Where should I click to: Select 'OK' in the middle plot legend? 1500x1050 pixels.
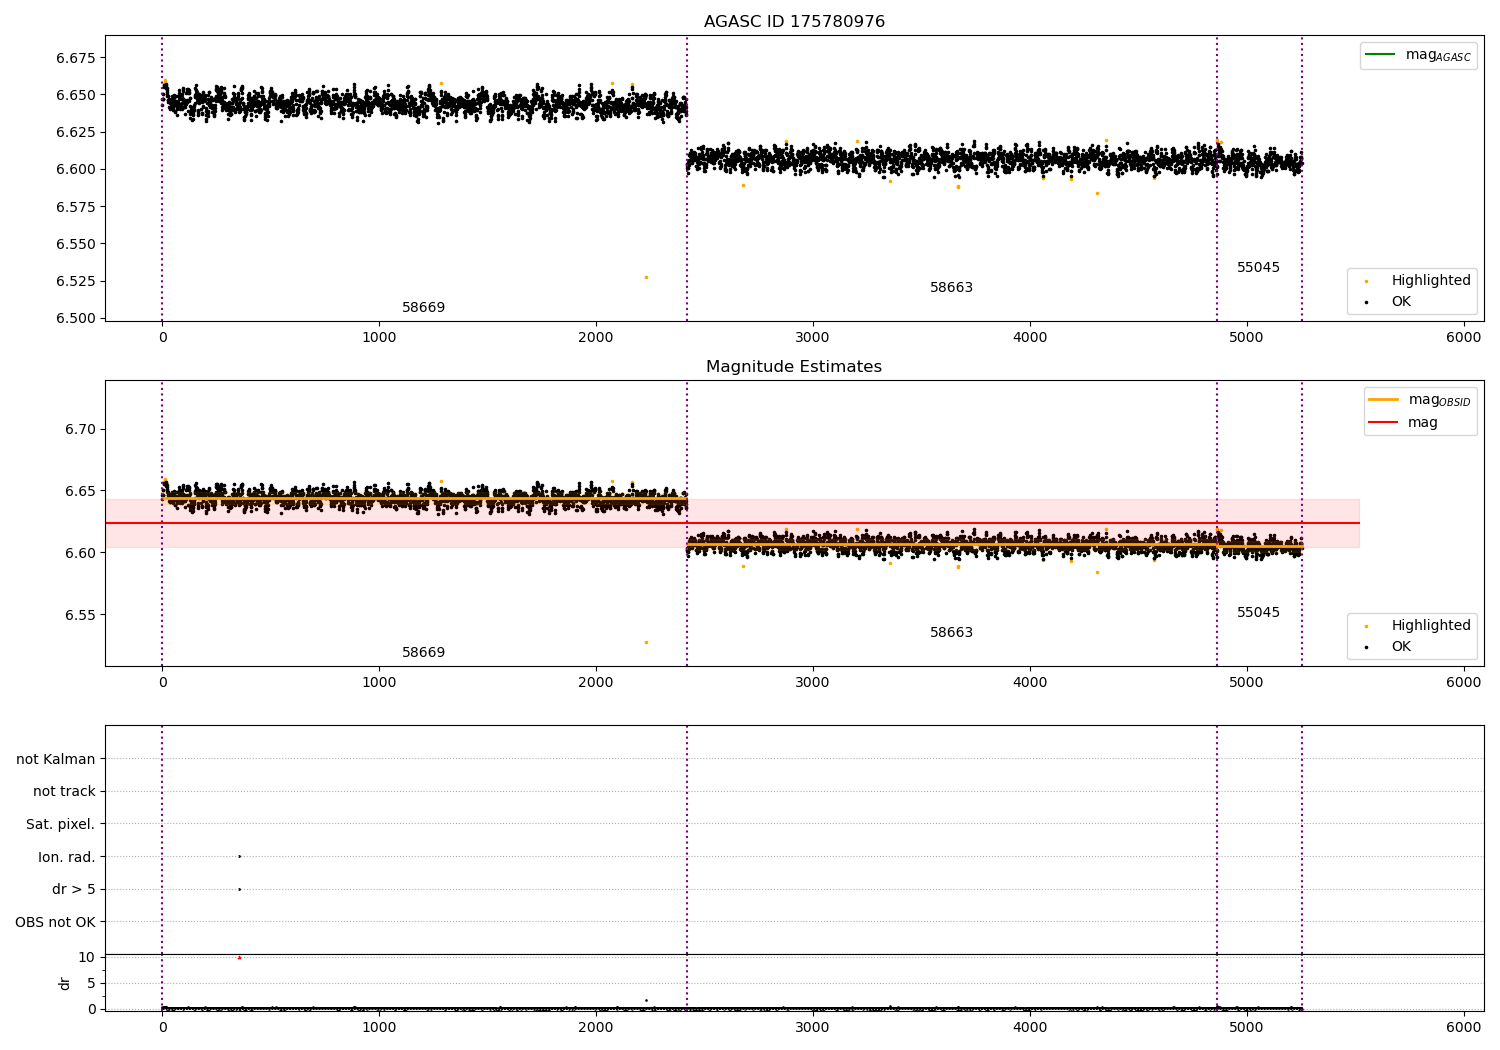(1401, 646)
